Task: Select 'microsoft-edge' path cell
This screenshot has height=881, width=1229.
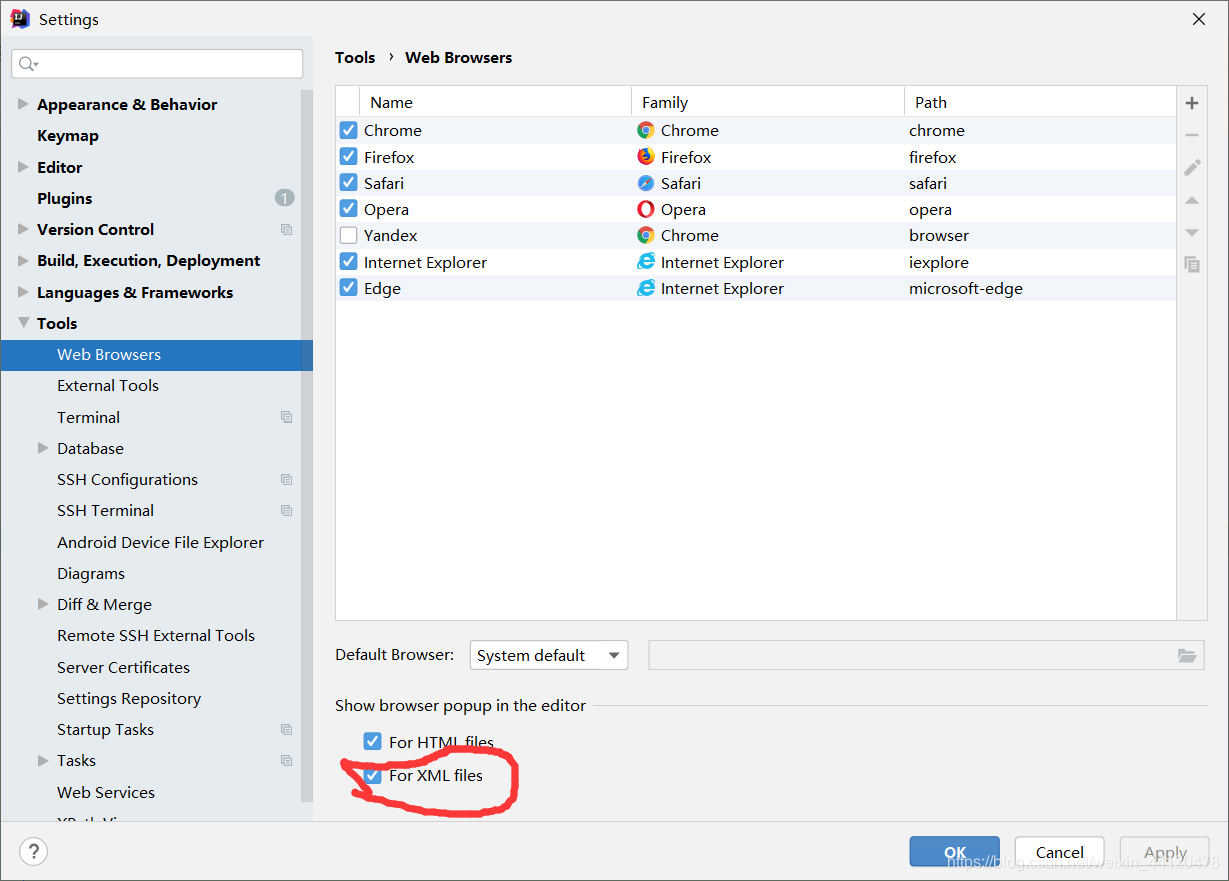Action: click(966, 288)
